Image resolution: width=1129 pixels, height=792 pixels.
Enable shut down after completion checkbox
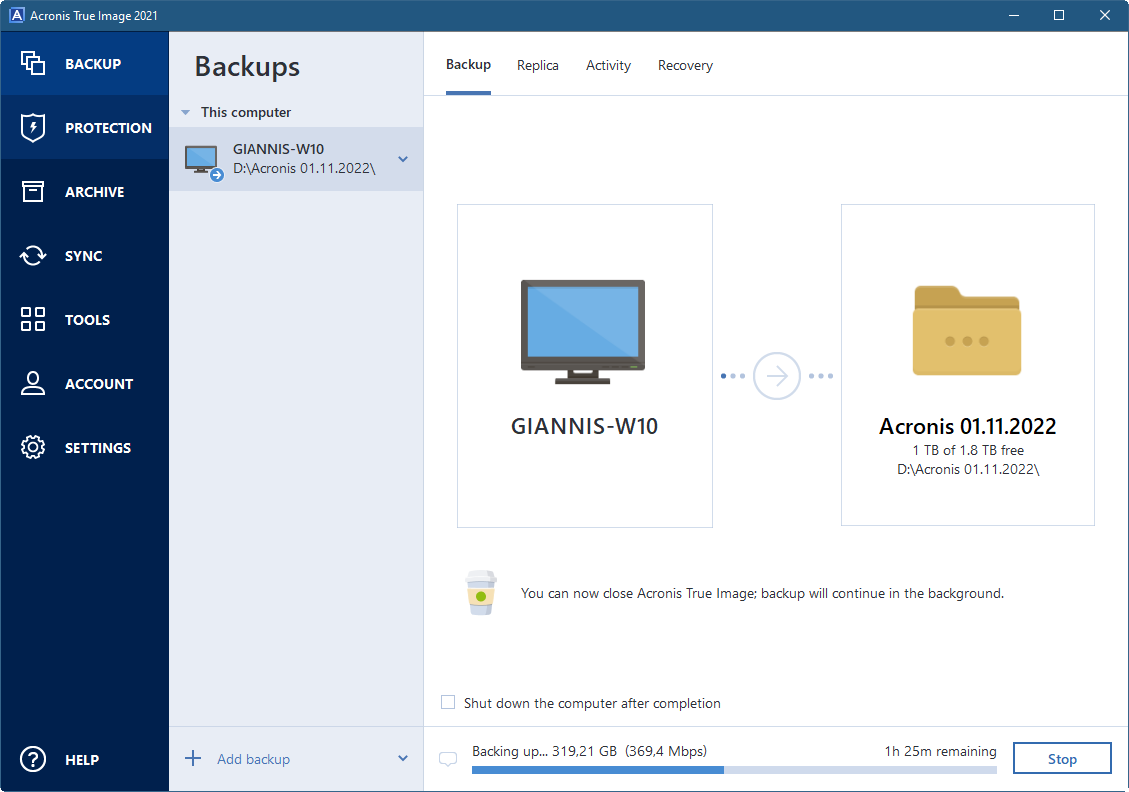point(448,702)
